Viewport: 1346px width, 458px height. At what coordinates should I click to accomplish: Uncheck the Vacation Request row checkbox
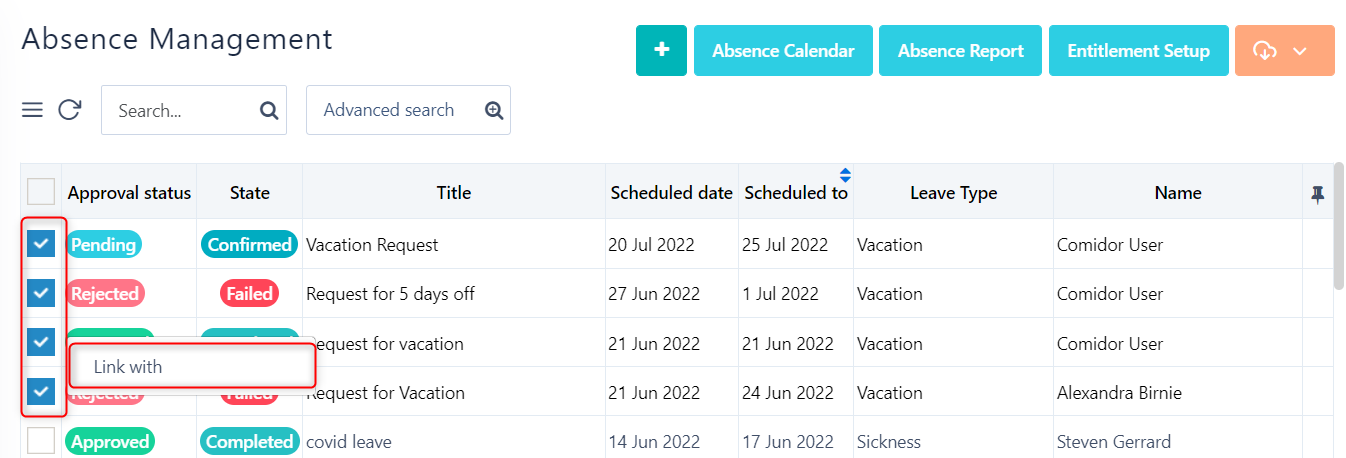(x=41, y=244)
